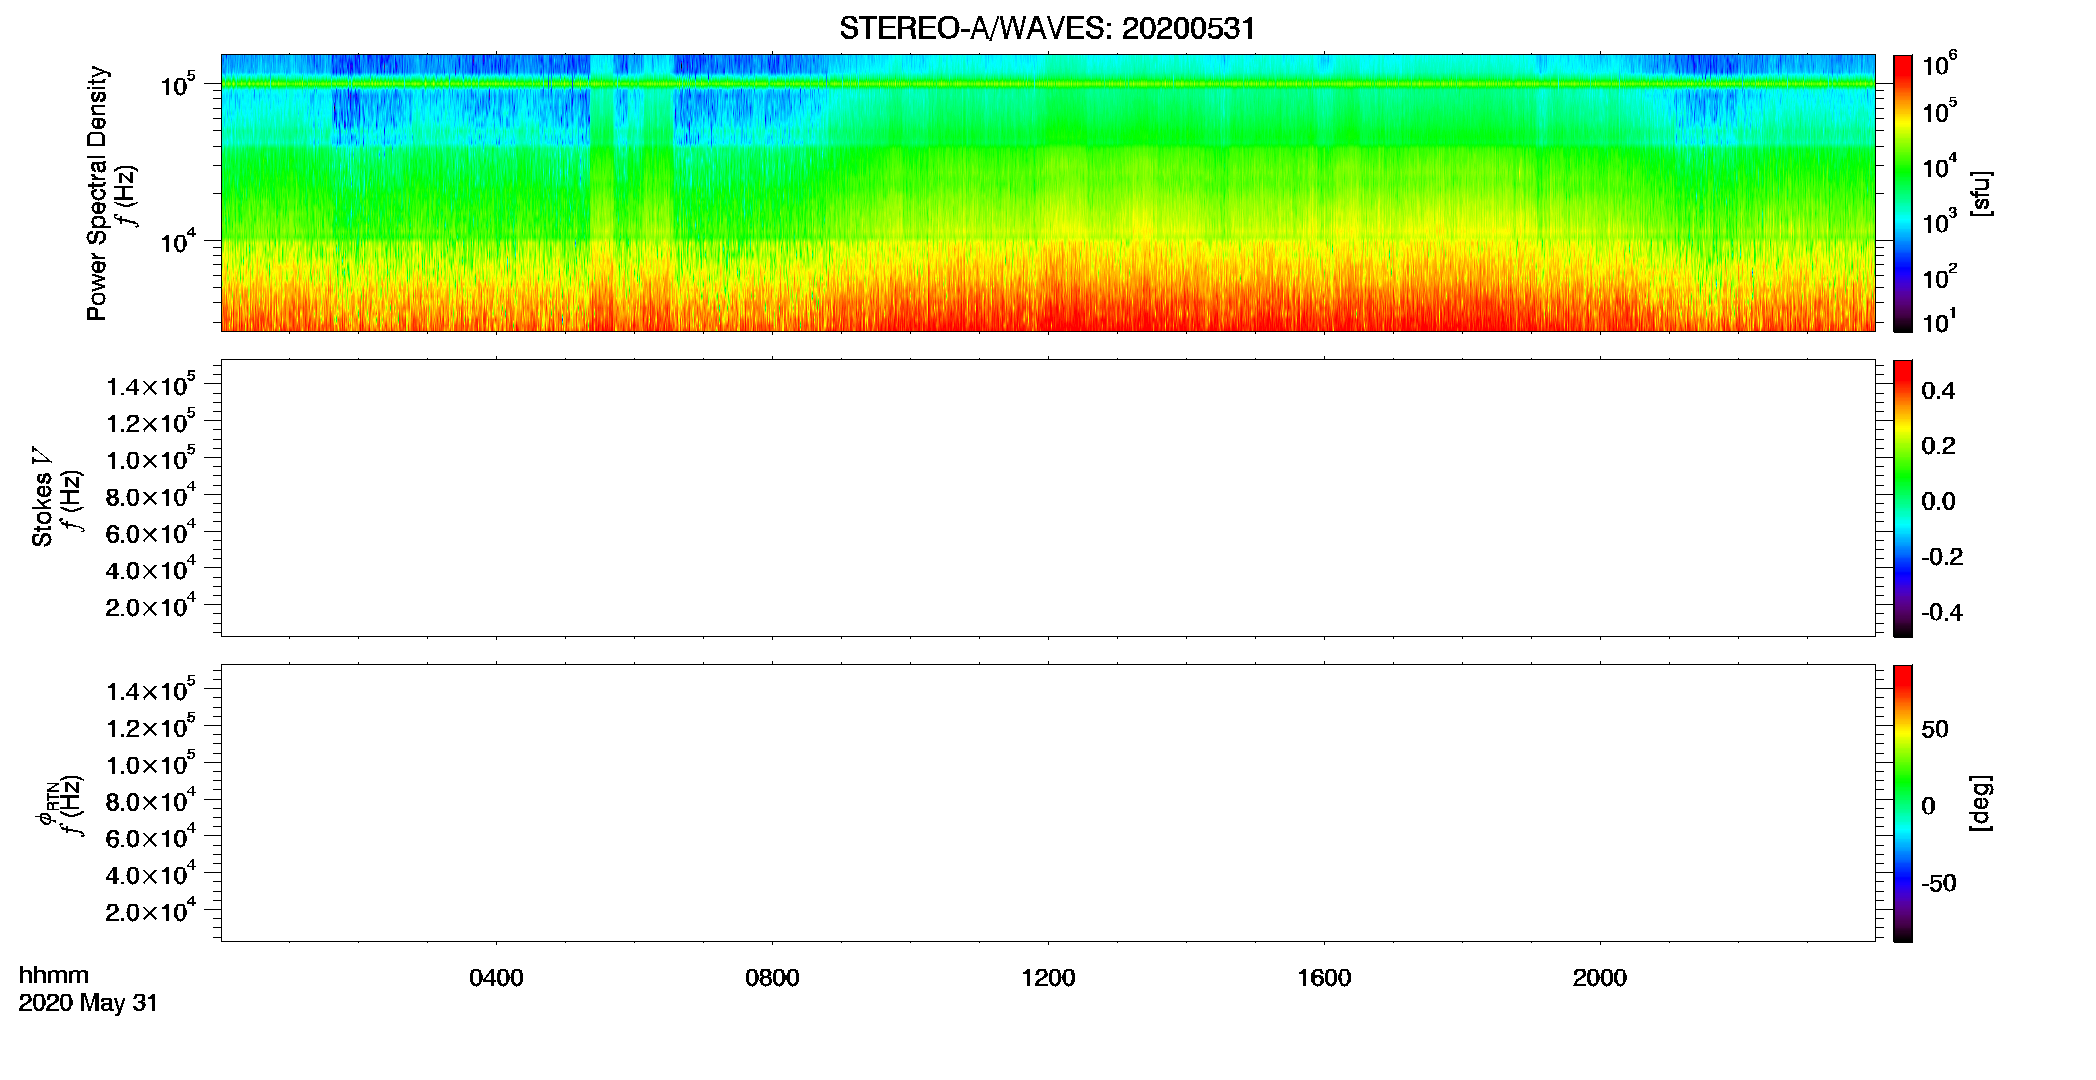The image size is (2096, 1080).
Task: Click the 10^6 label on the sfu colorbar
Action: click(x=1939, y=64)
